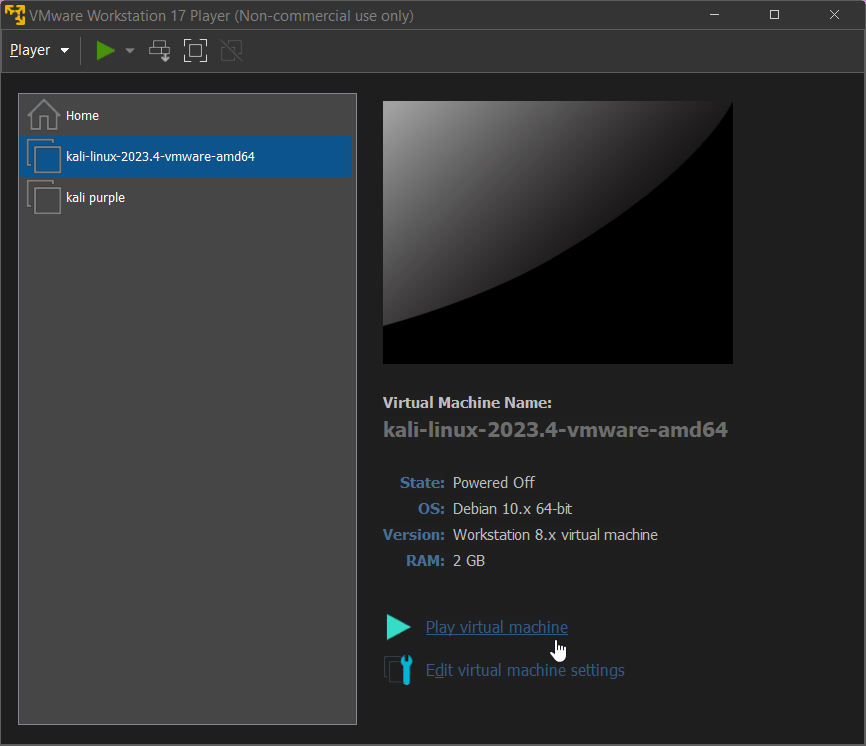
Task: Expand the power options dropdown arrow
Action: (130, 50)
